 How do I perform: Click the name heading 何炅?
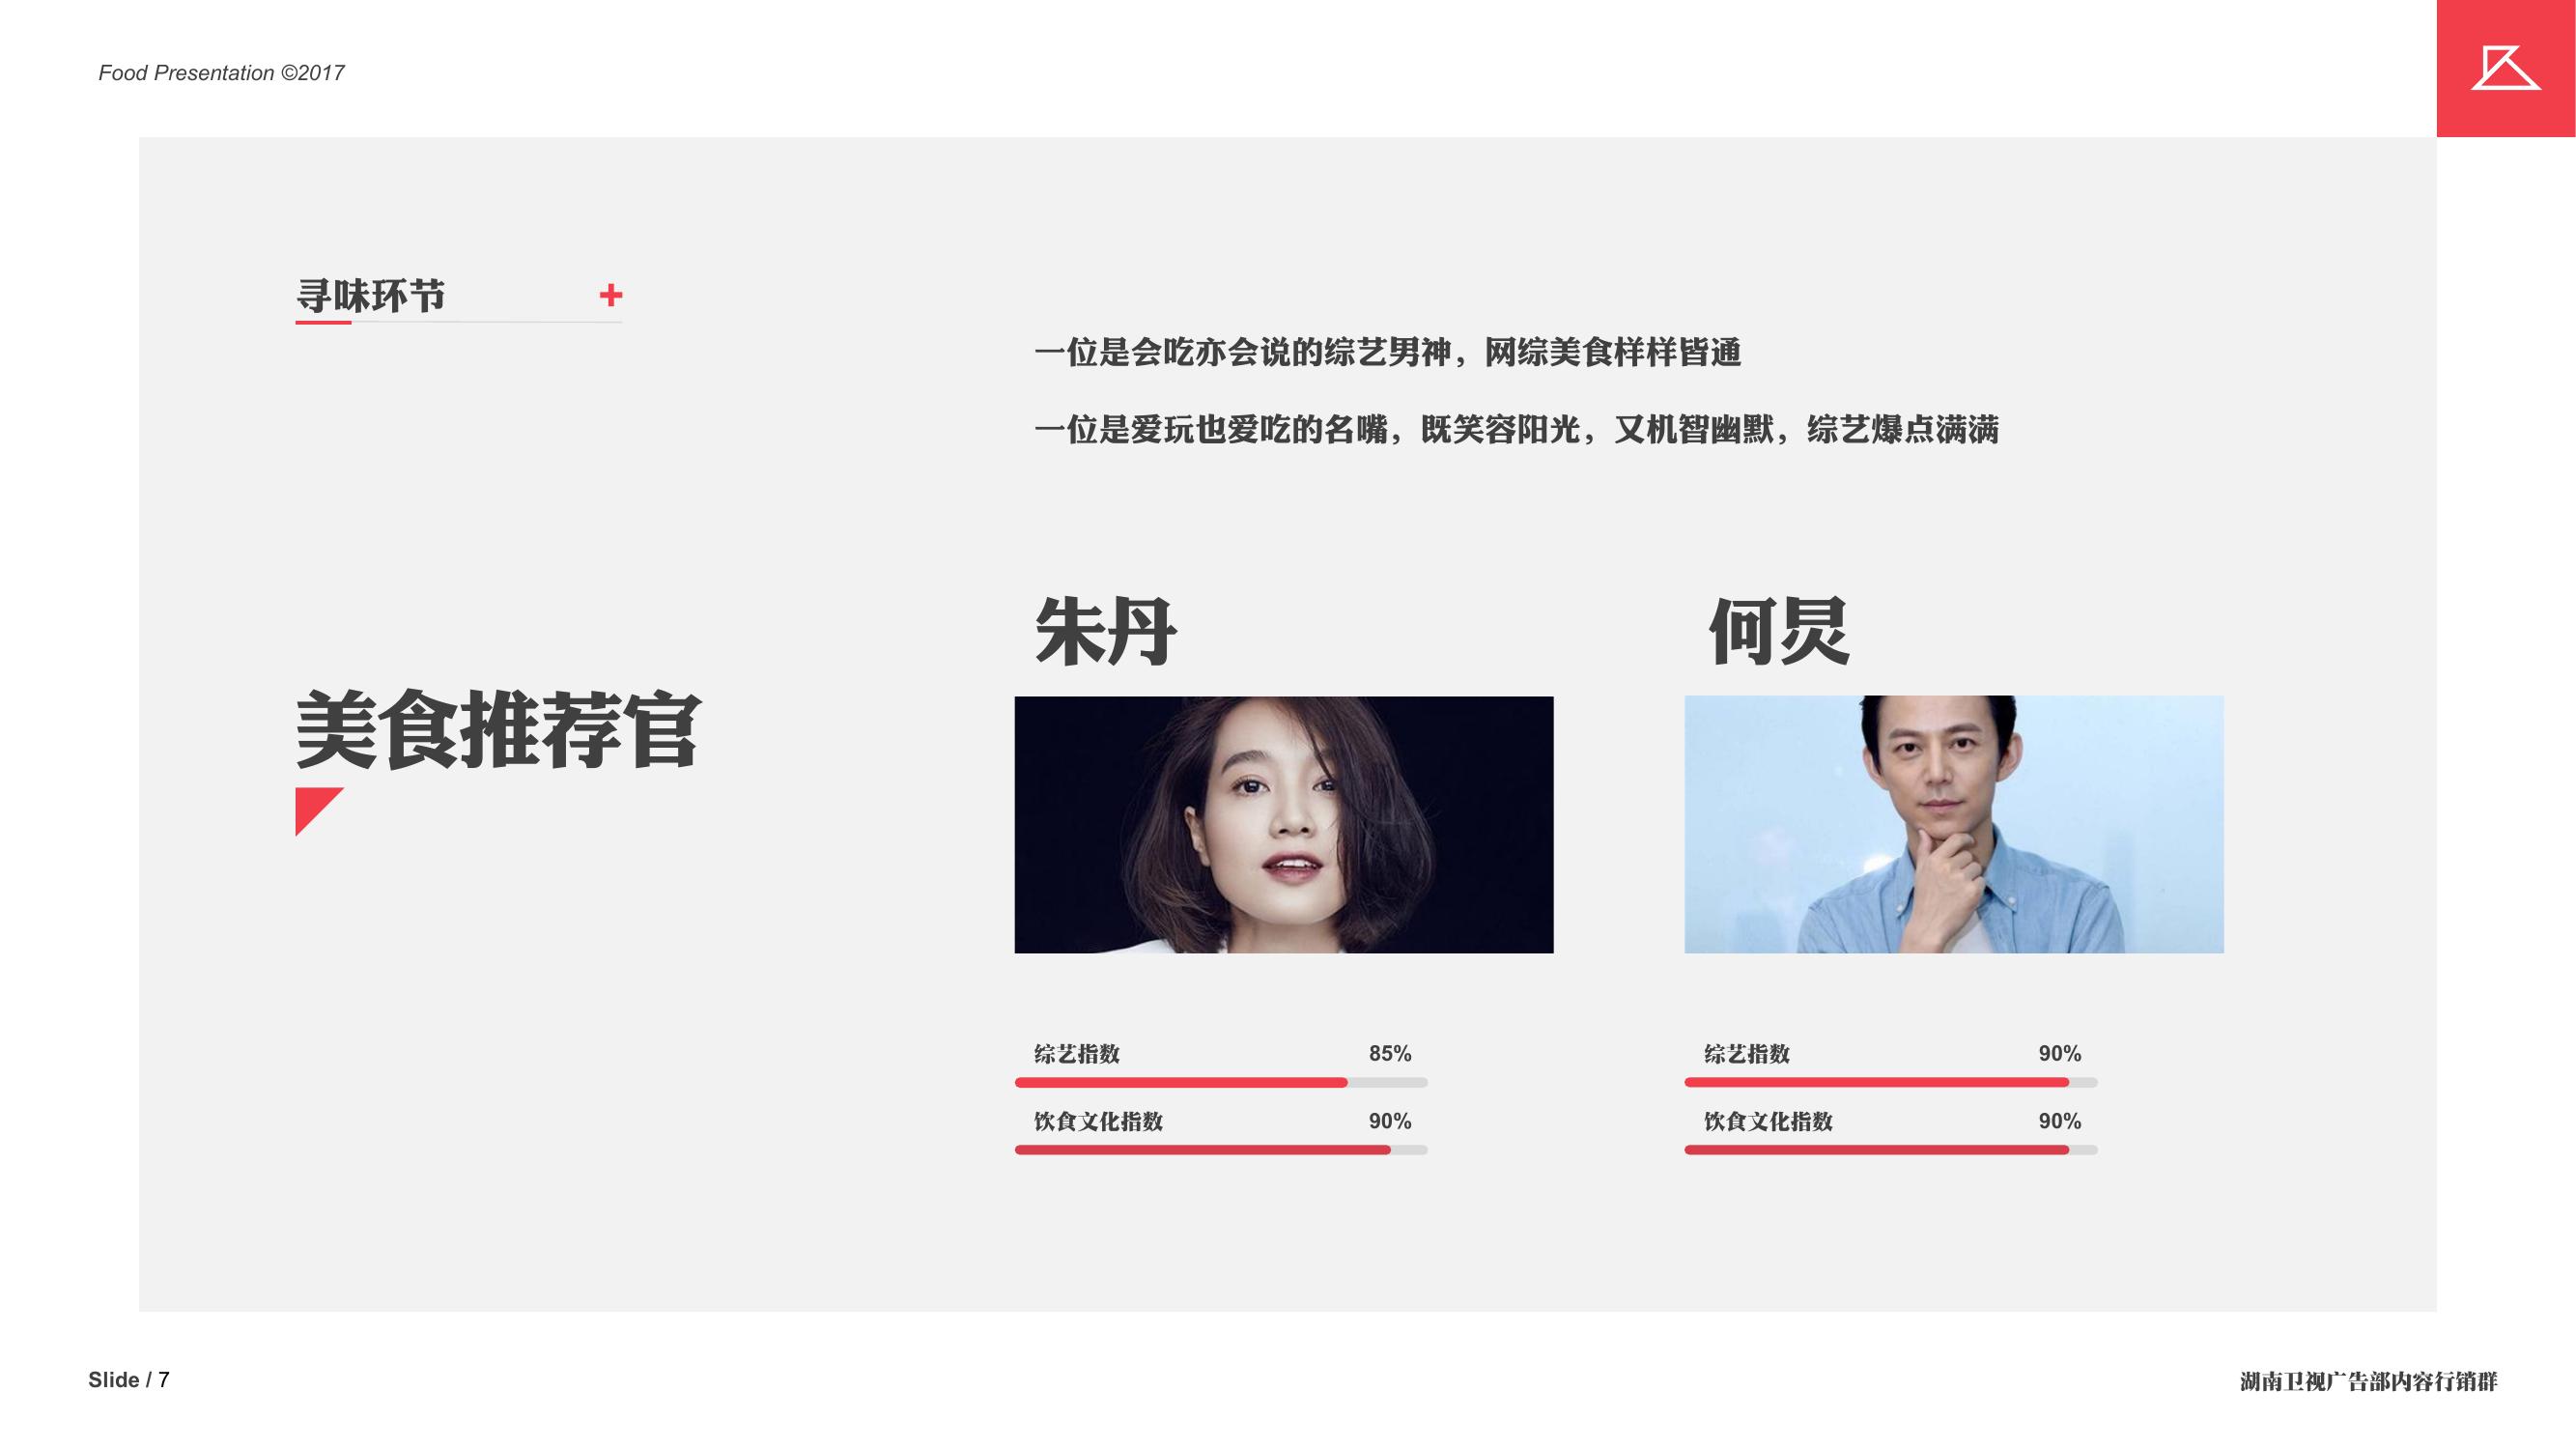pos(1780,632)
